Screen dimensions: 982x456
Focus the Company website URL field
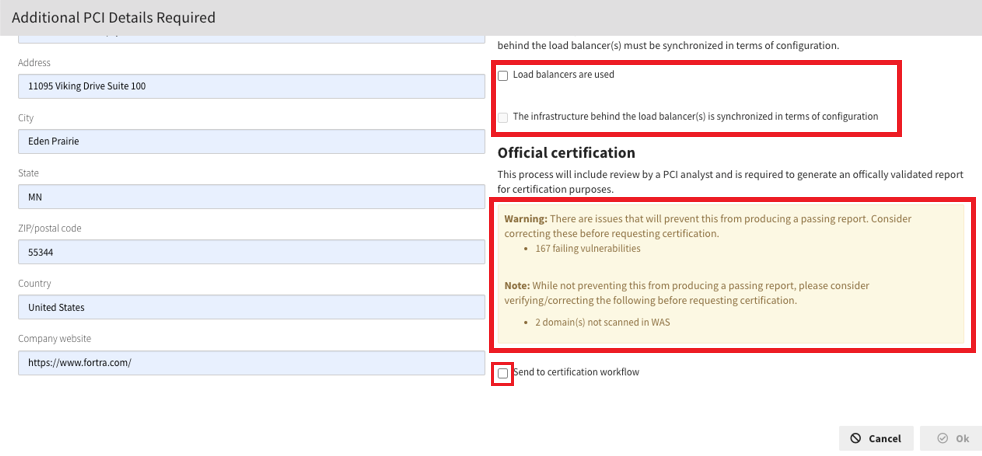point(247,363)
